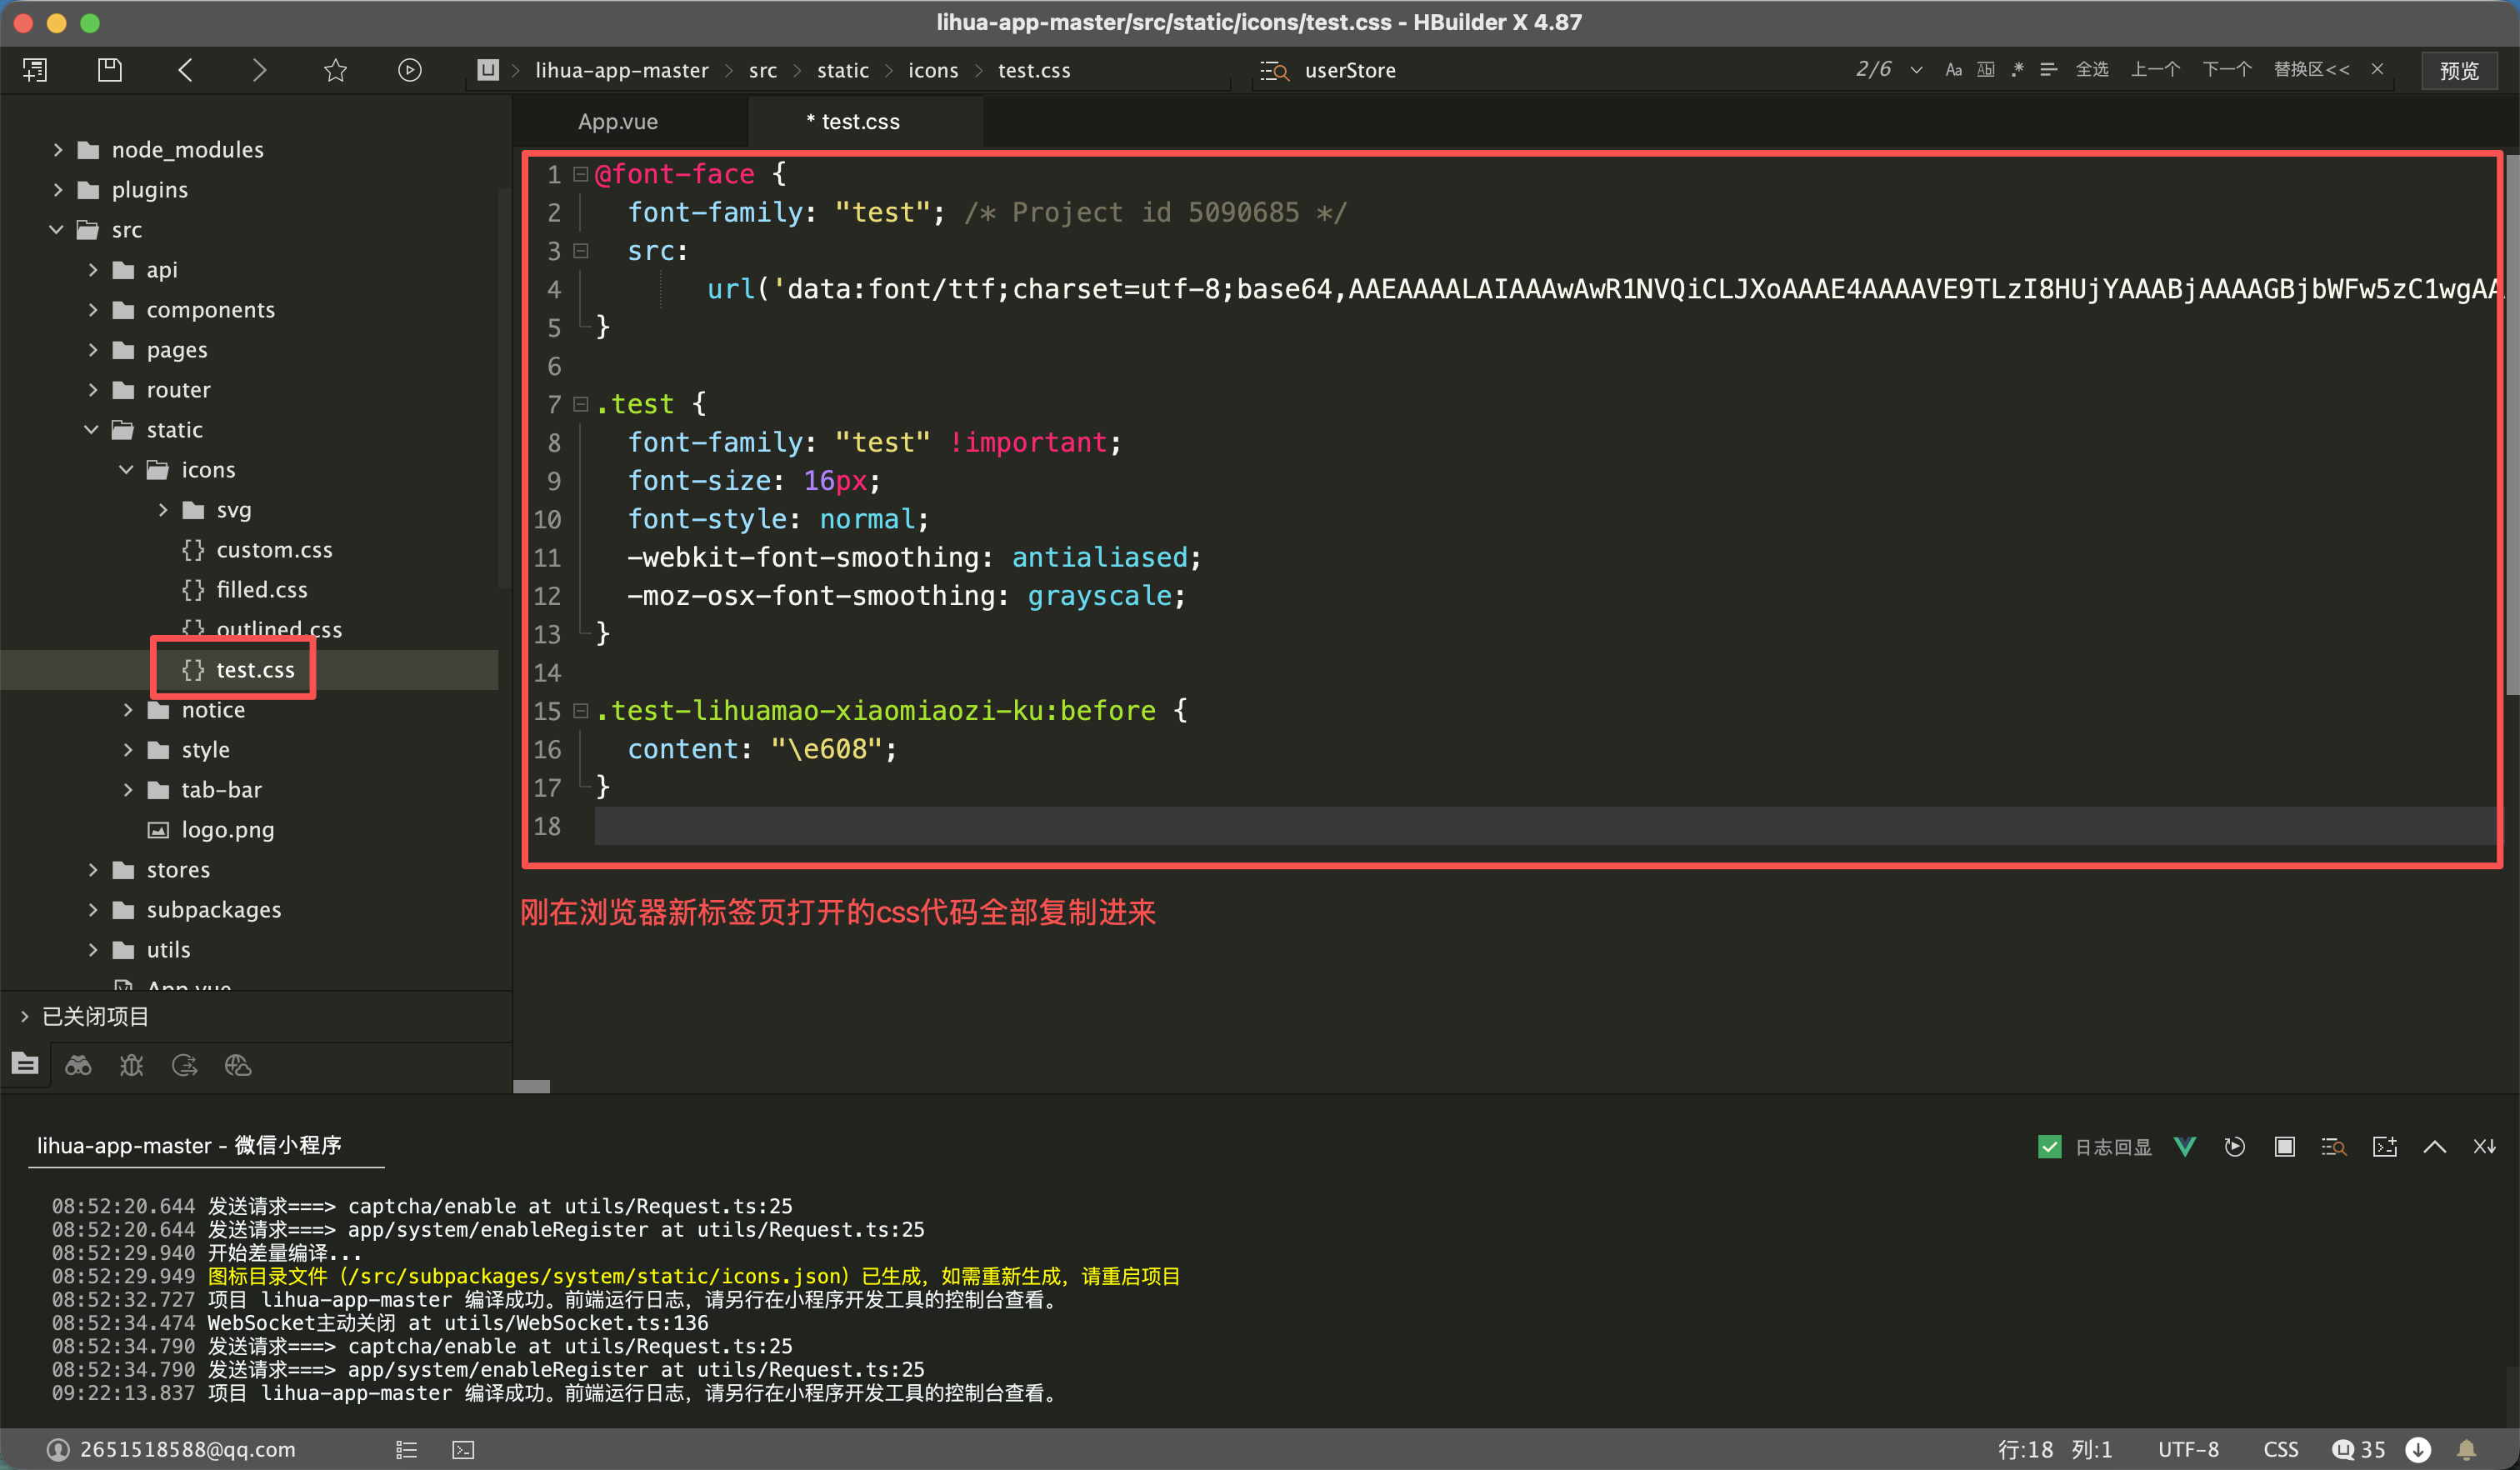Switch to the App.vue tab
The width and height of the screenshot is (2520, 1470).
click(617, 122)
